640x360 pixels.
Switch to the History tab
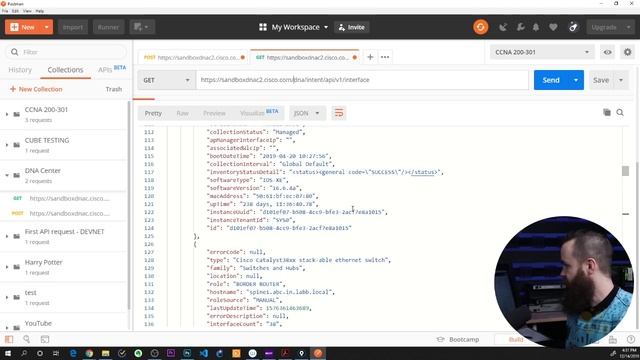(x=20, y=70)
